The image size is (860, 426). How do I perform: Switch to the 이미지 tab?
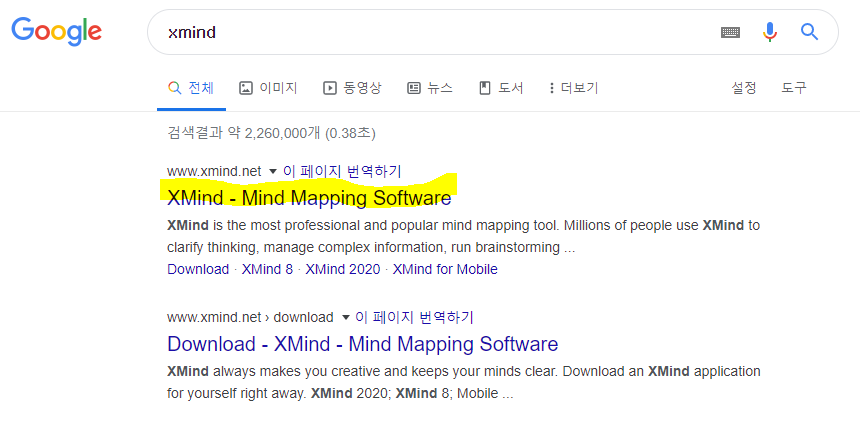coord(268,88)
